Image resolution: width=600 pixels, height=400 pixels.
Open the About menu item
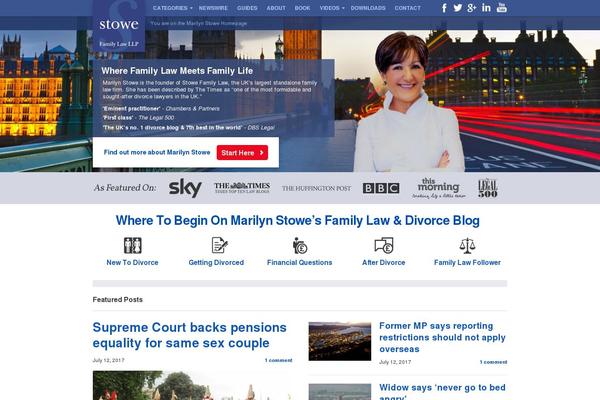click(276, 8)
